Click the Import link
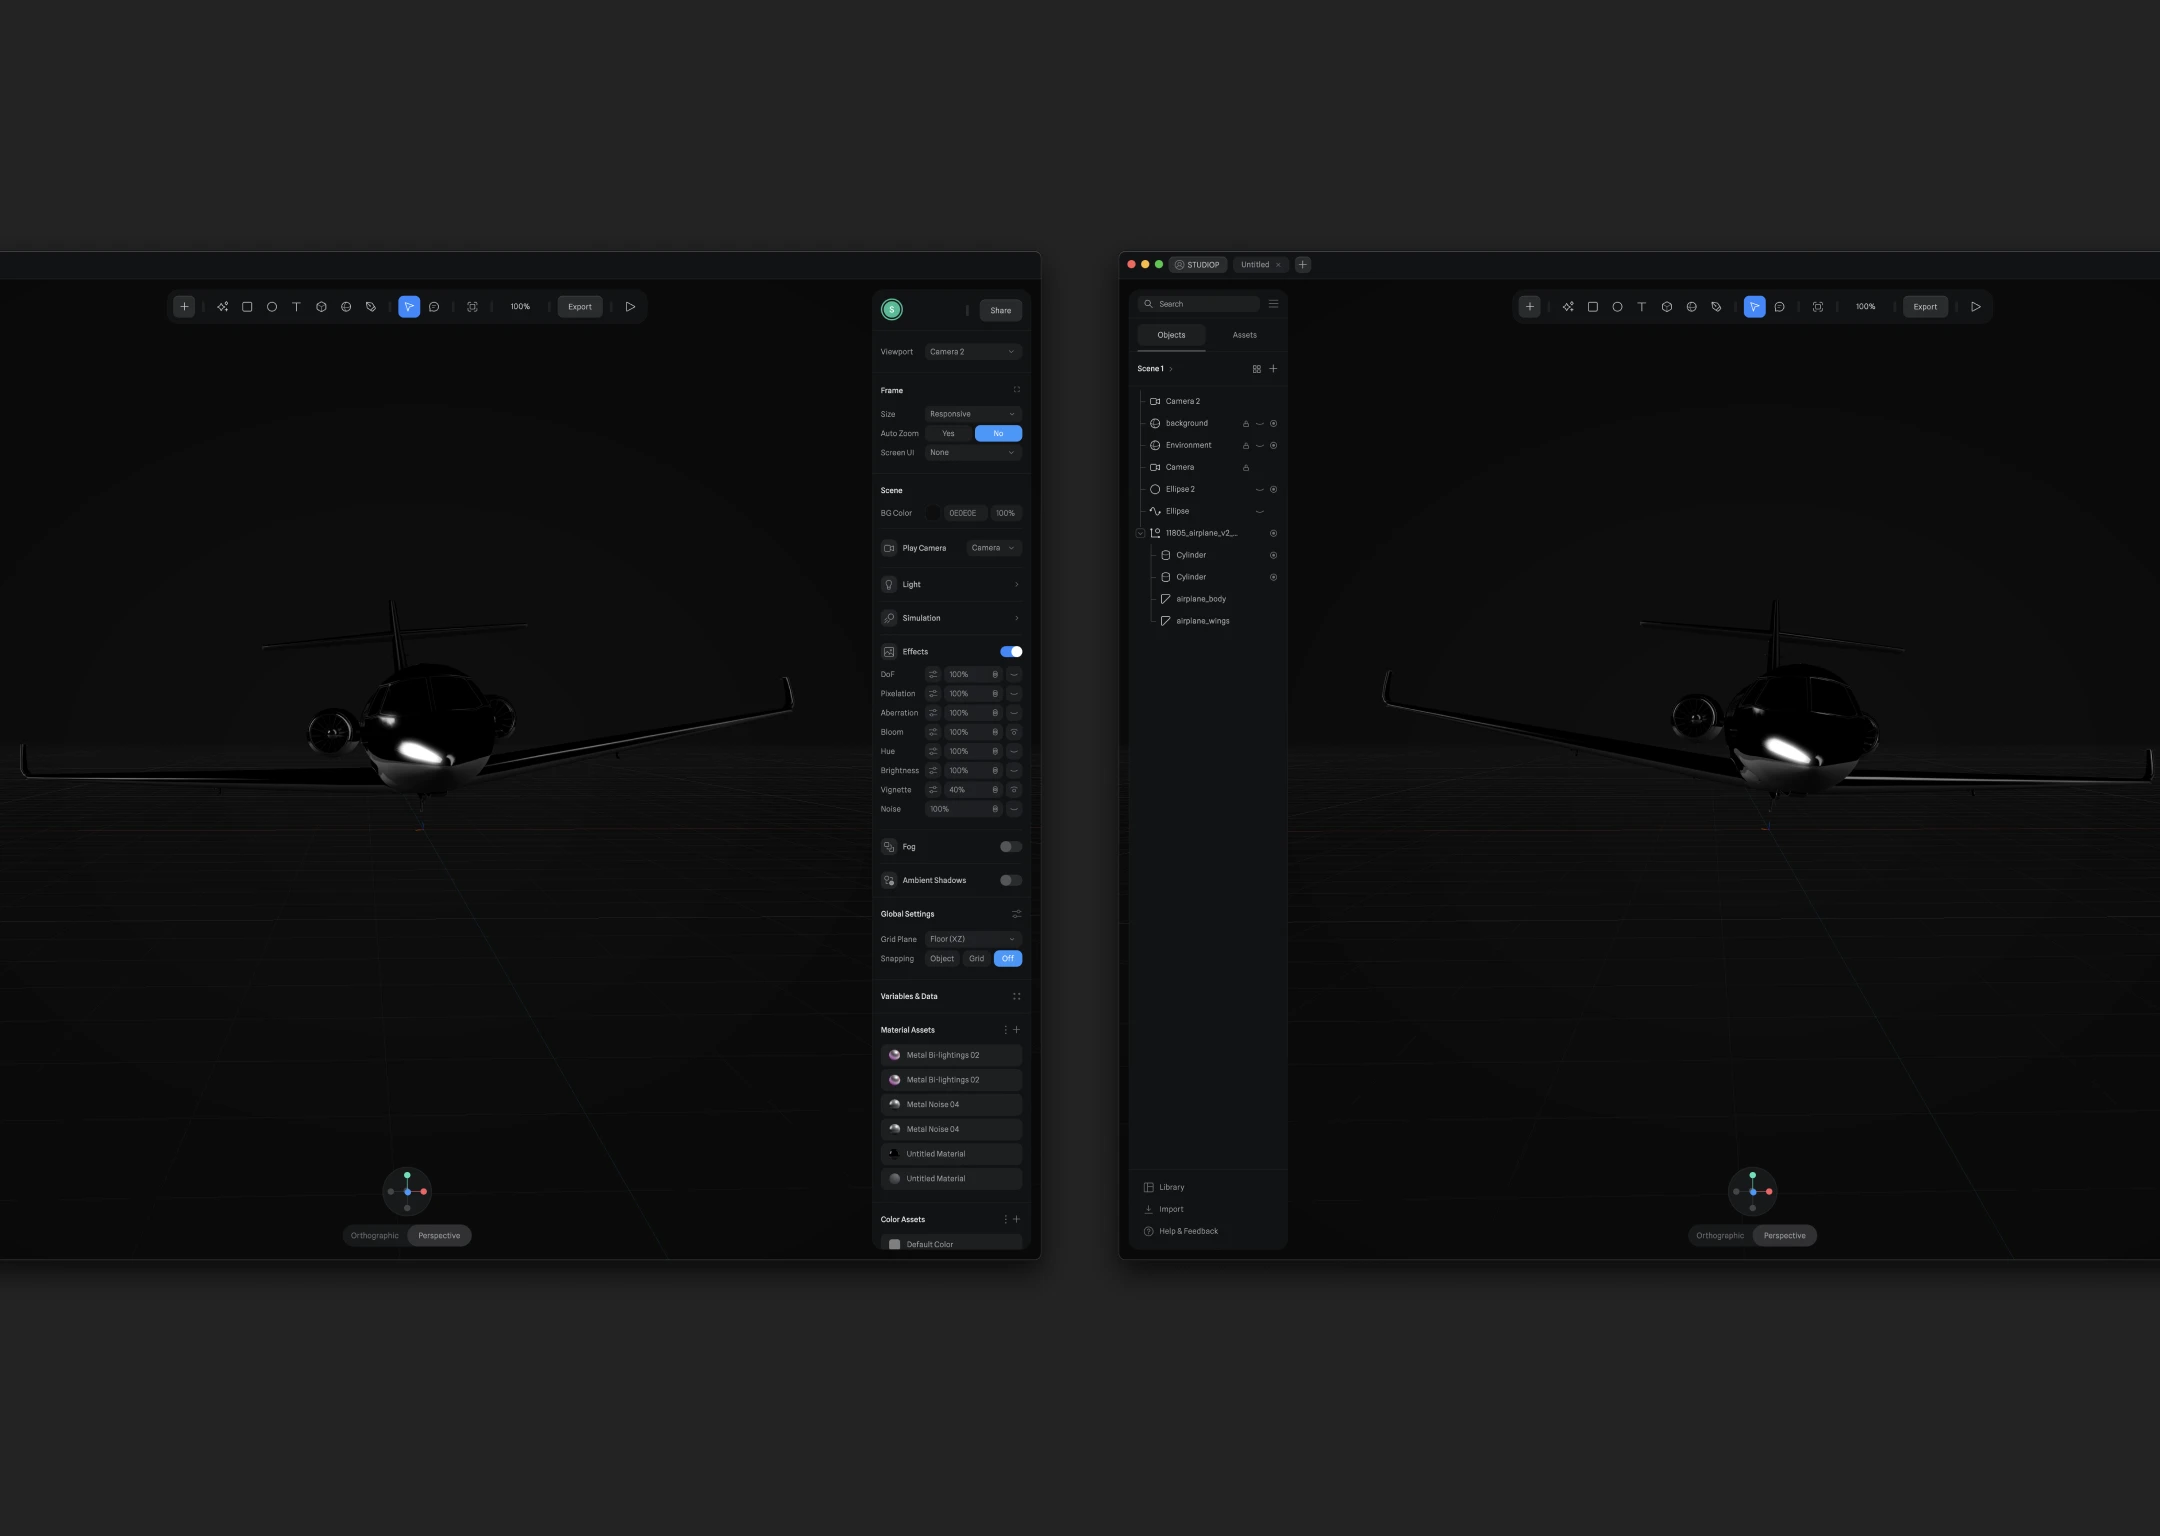This screenshot has width=2160, height=1536. pyautogui.click(x=1164, y=1210)
